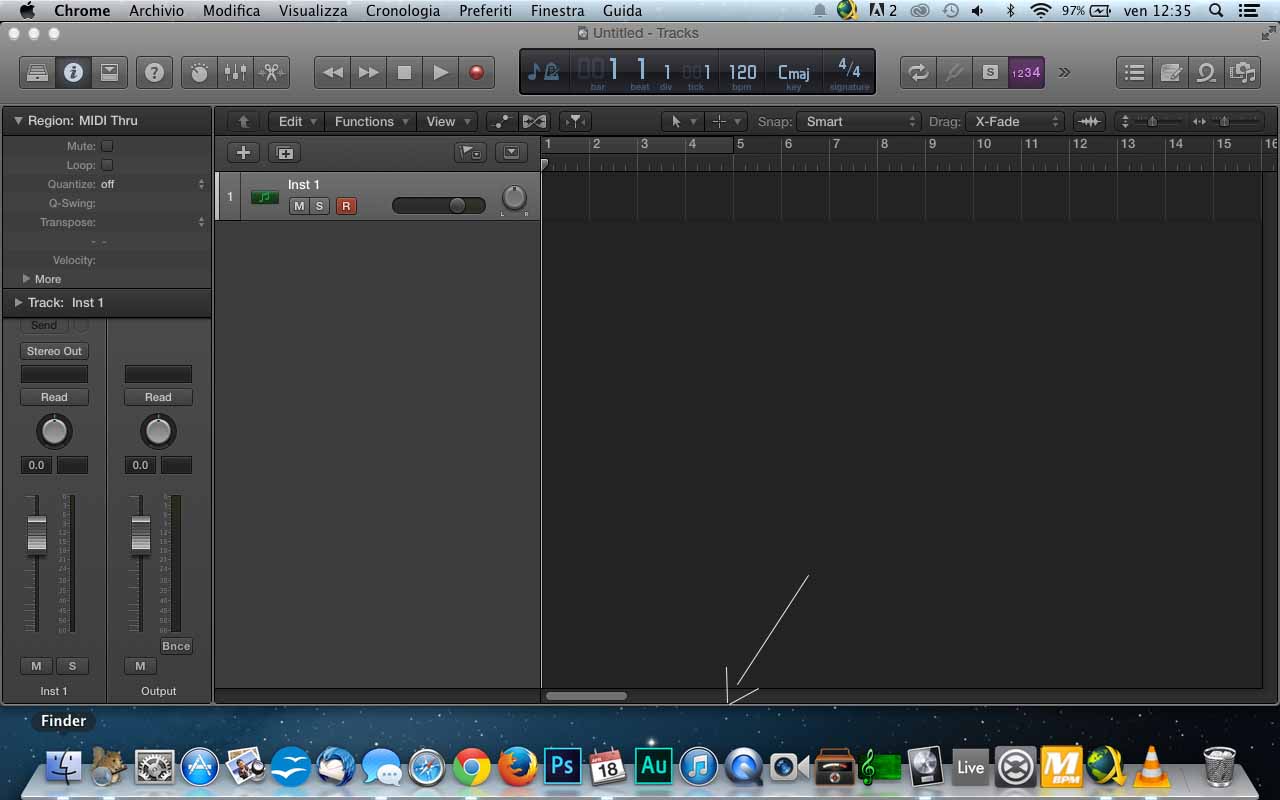Open the Library panel
The width and height of the screenshot is (1280, 800).
click(37, 72)
